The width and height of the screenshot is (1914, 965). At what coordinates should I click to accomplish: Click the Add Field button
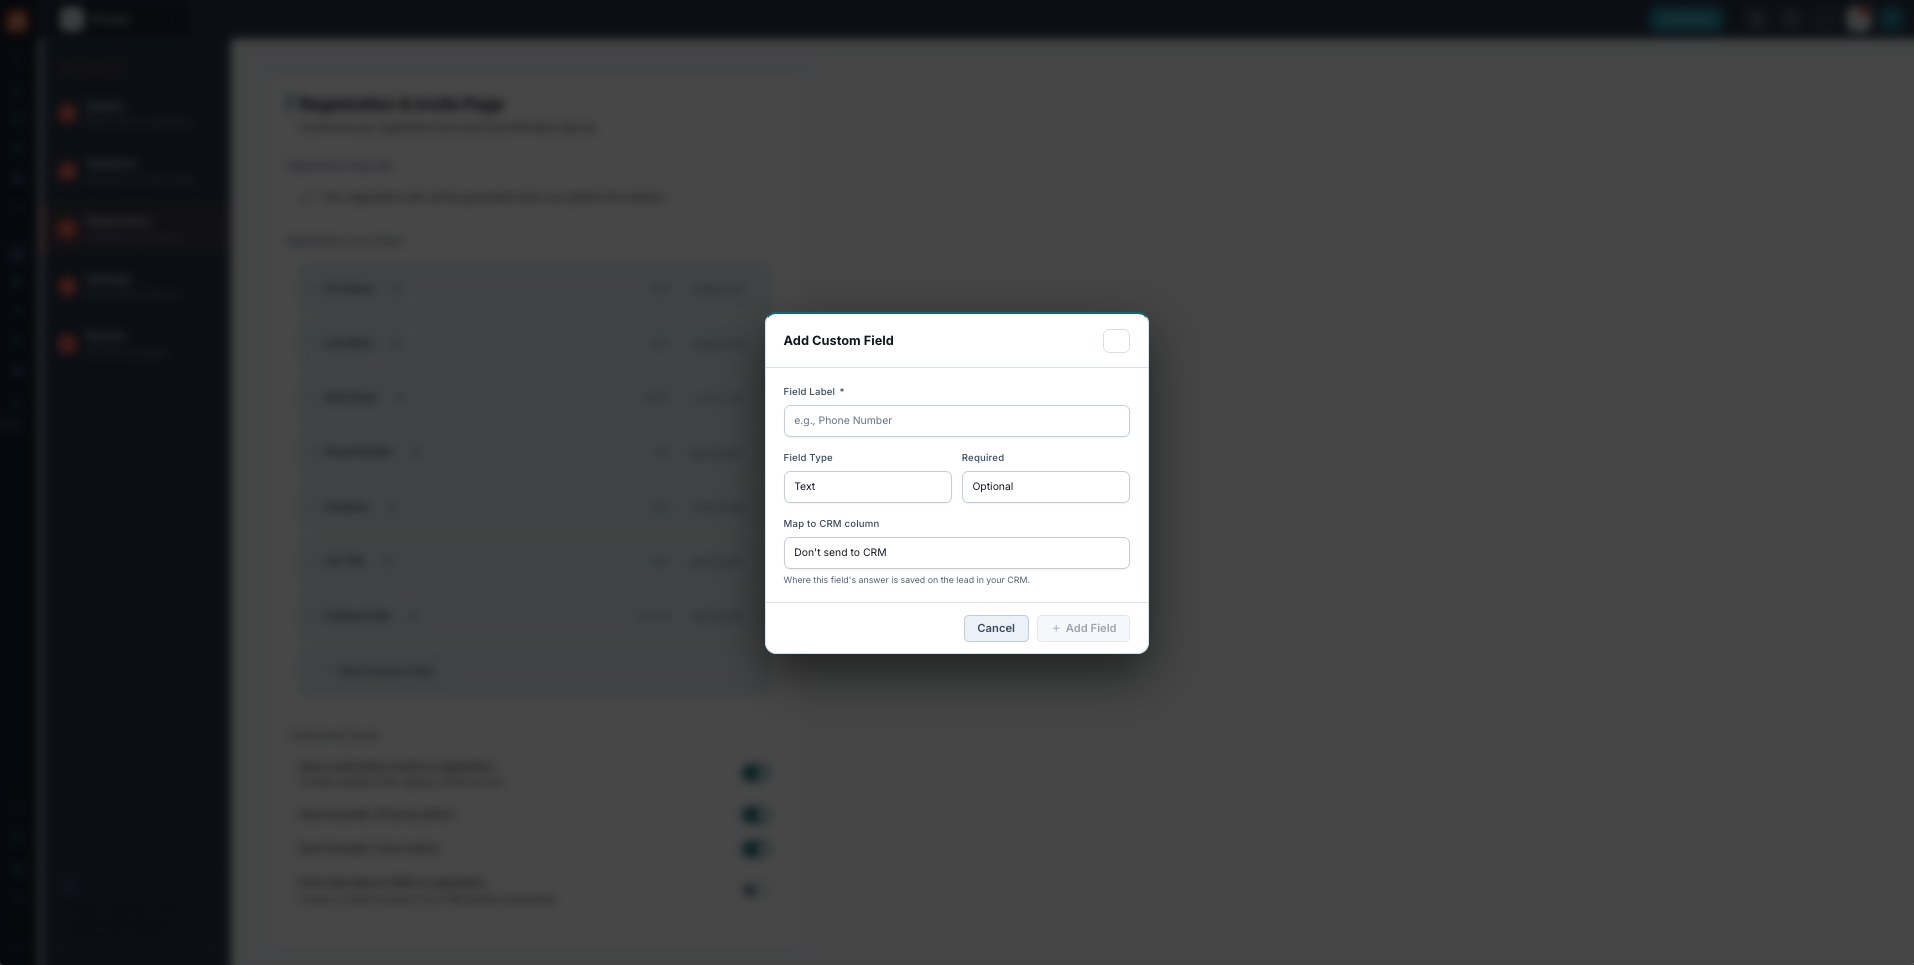(x=1083, y=628)
